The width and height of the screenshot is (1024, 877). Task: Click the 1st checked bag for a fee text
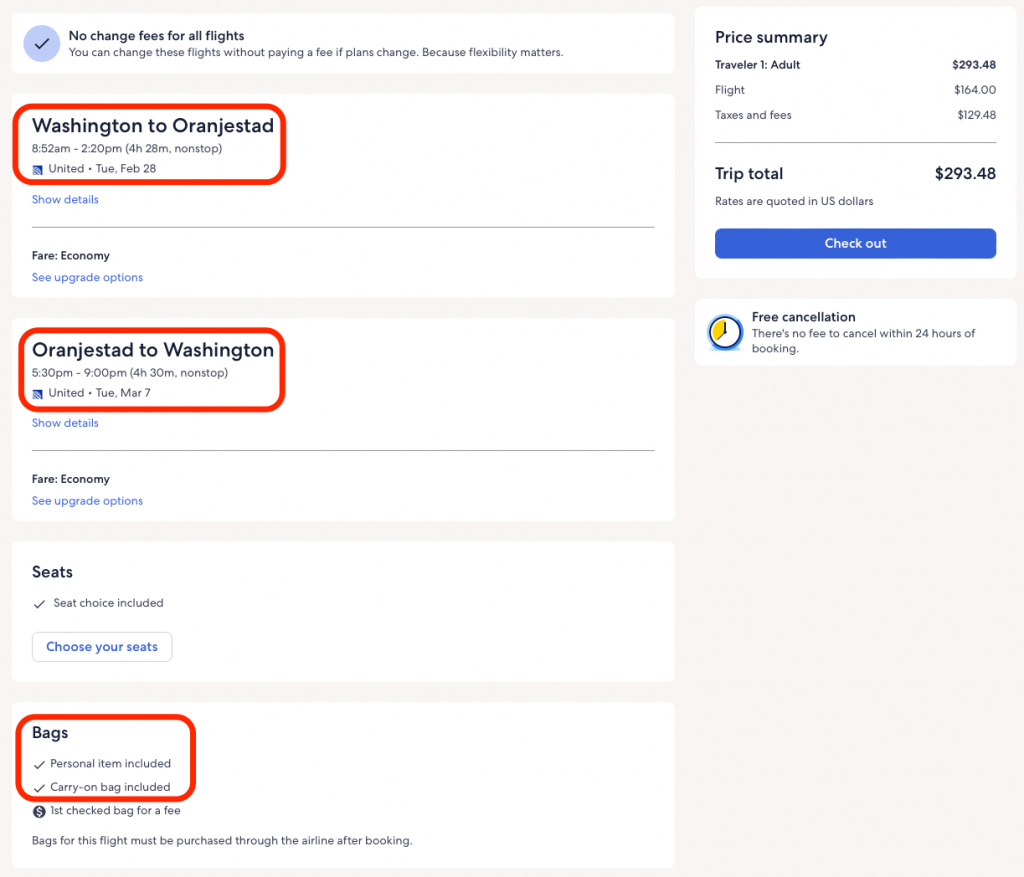115,811
